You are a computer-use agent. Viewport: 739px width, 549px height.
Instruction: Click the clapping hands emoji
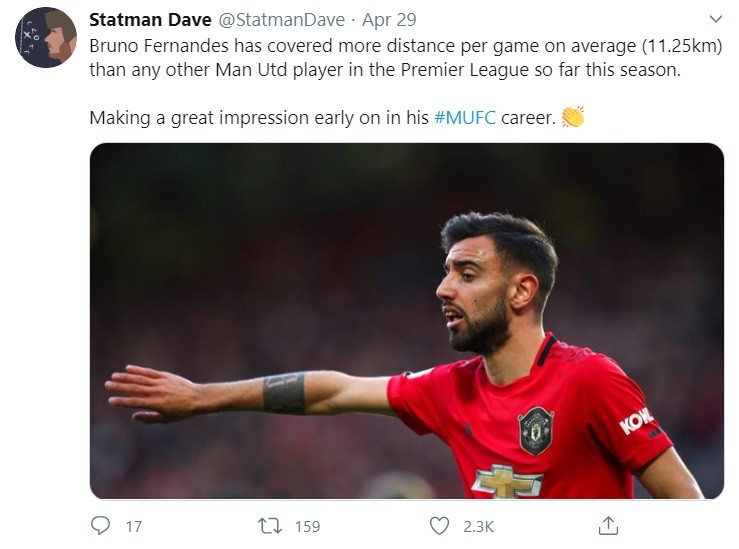(x=572, y=117)
